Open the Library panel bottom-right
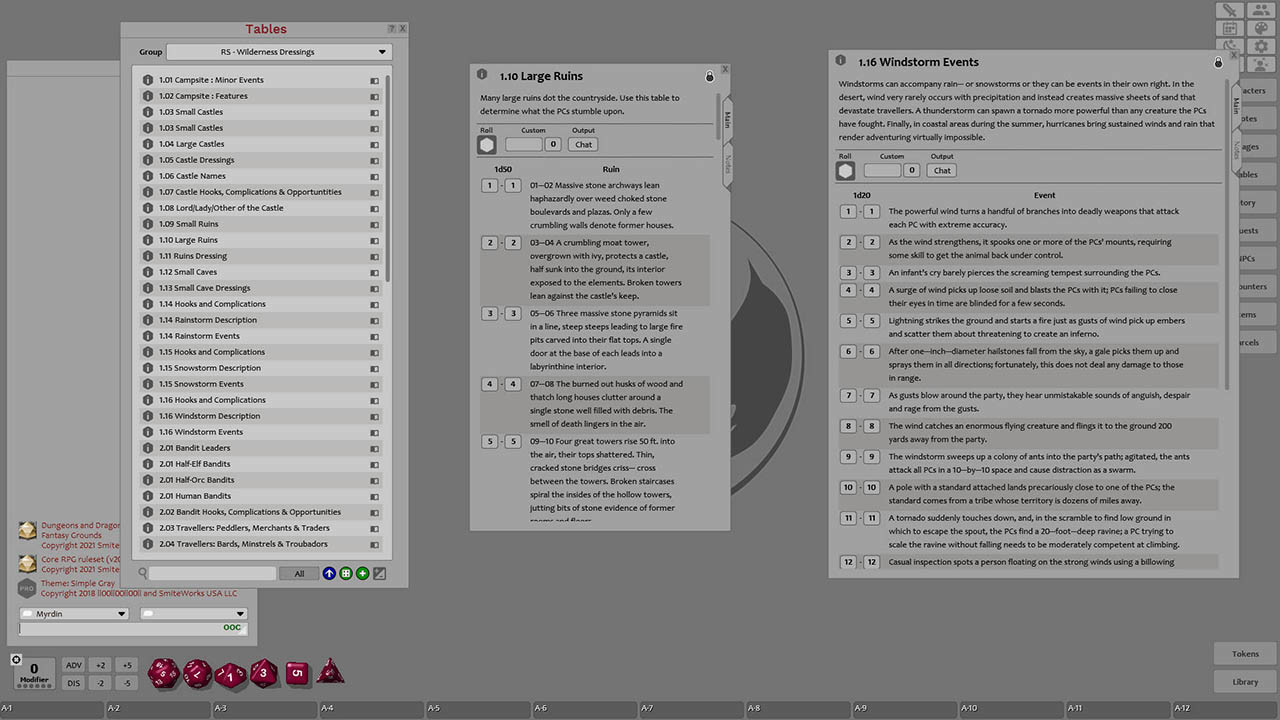The image size is (1280, 720). coord(1244,681)
